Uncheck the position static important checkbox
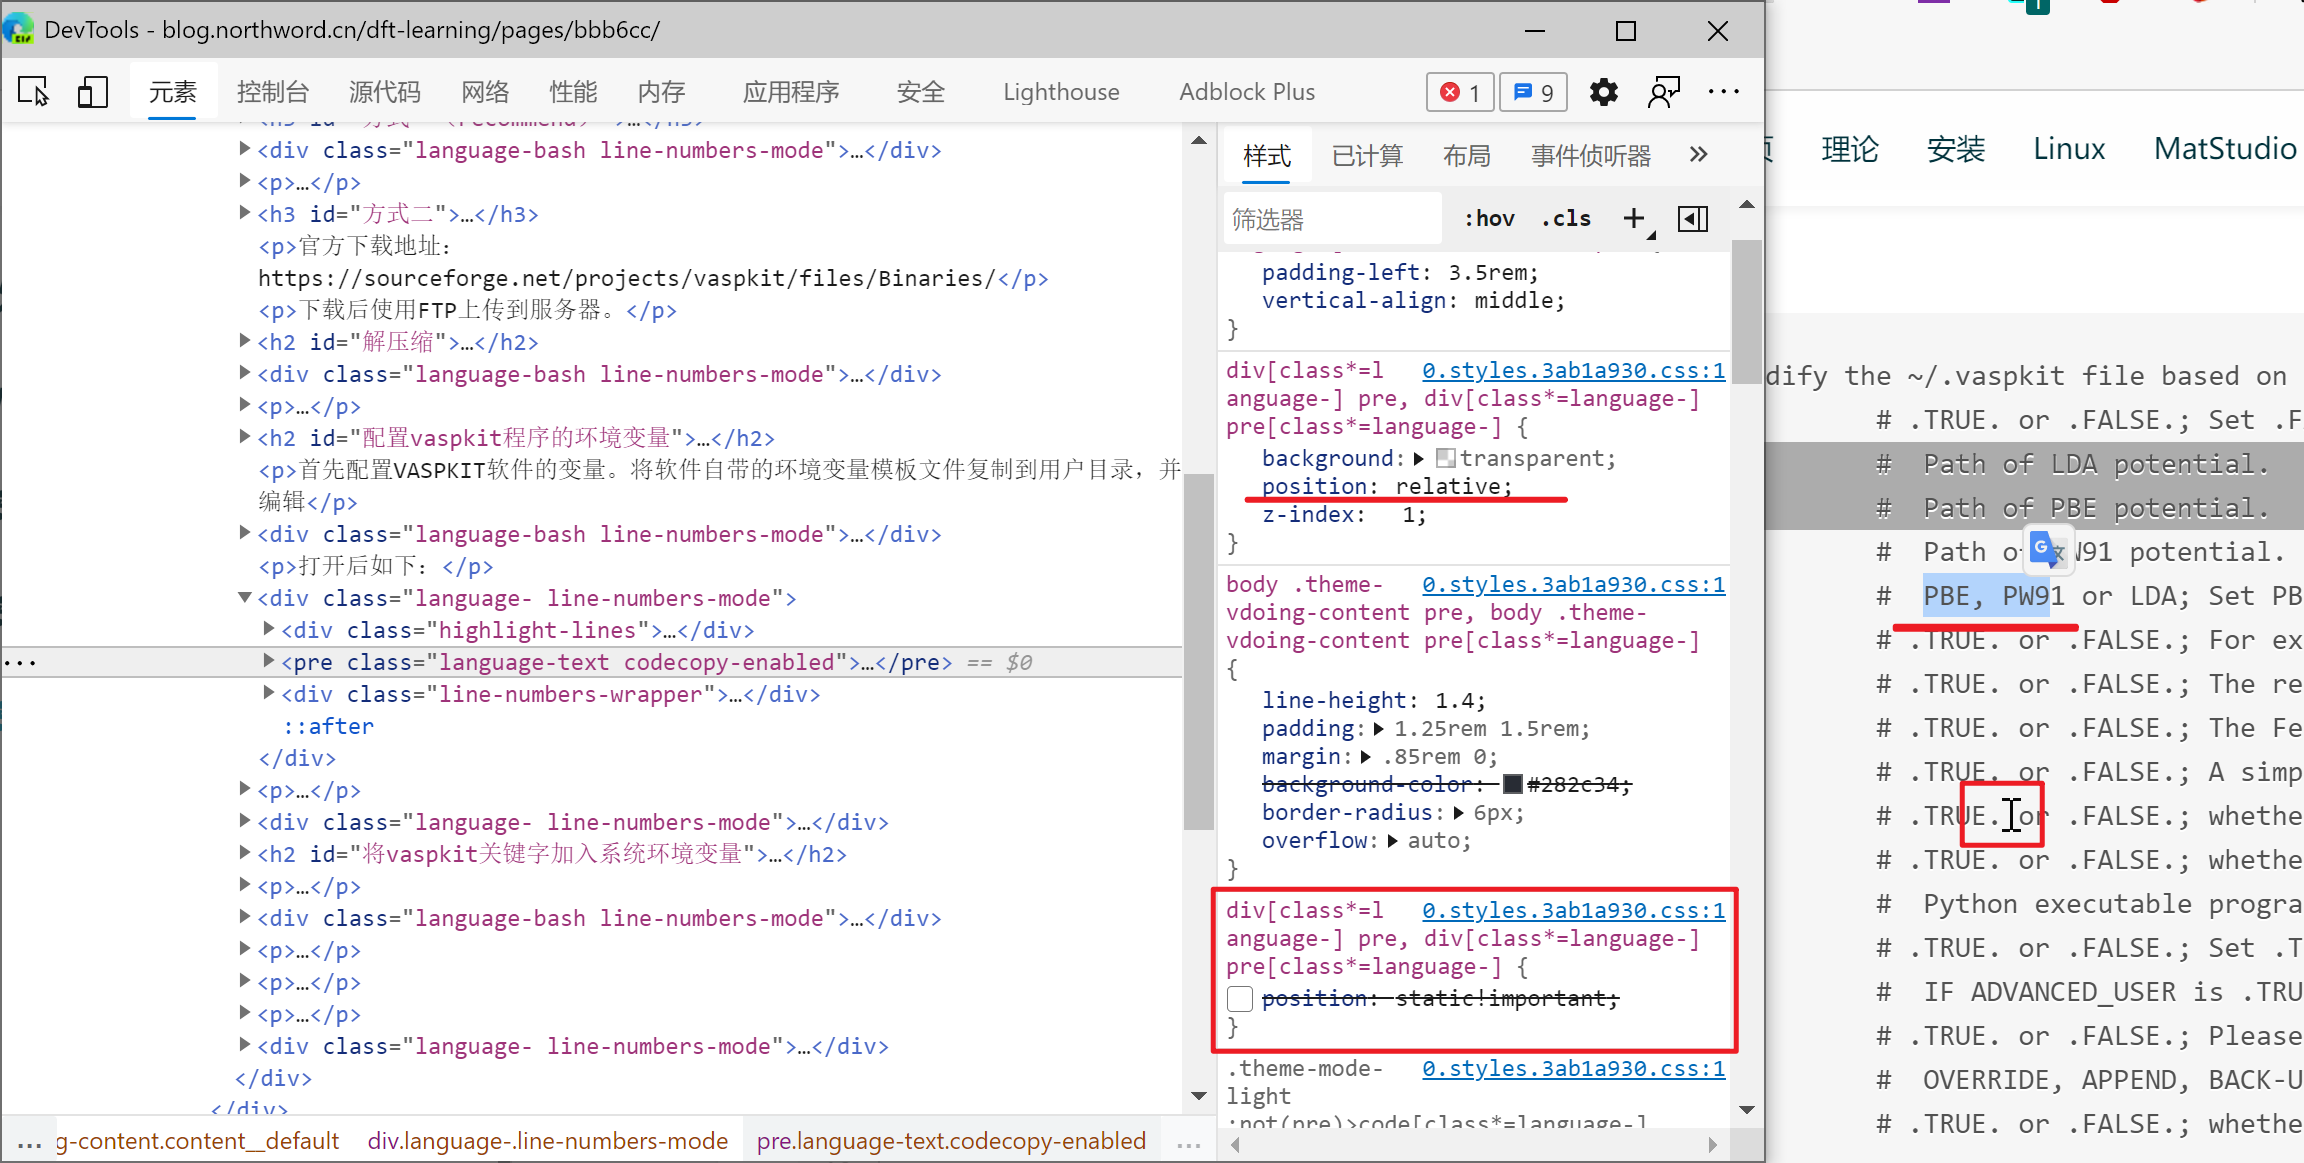This screenshot has height=1163, width=2304. pos(1240,998)
